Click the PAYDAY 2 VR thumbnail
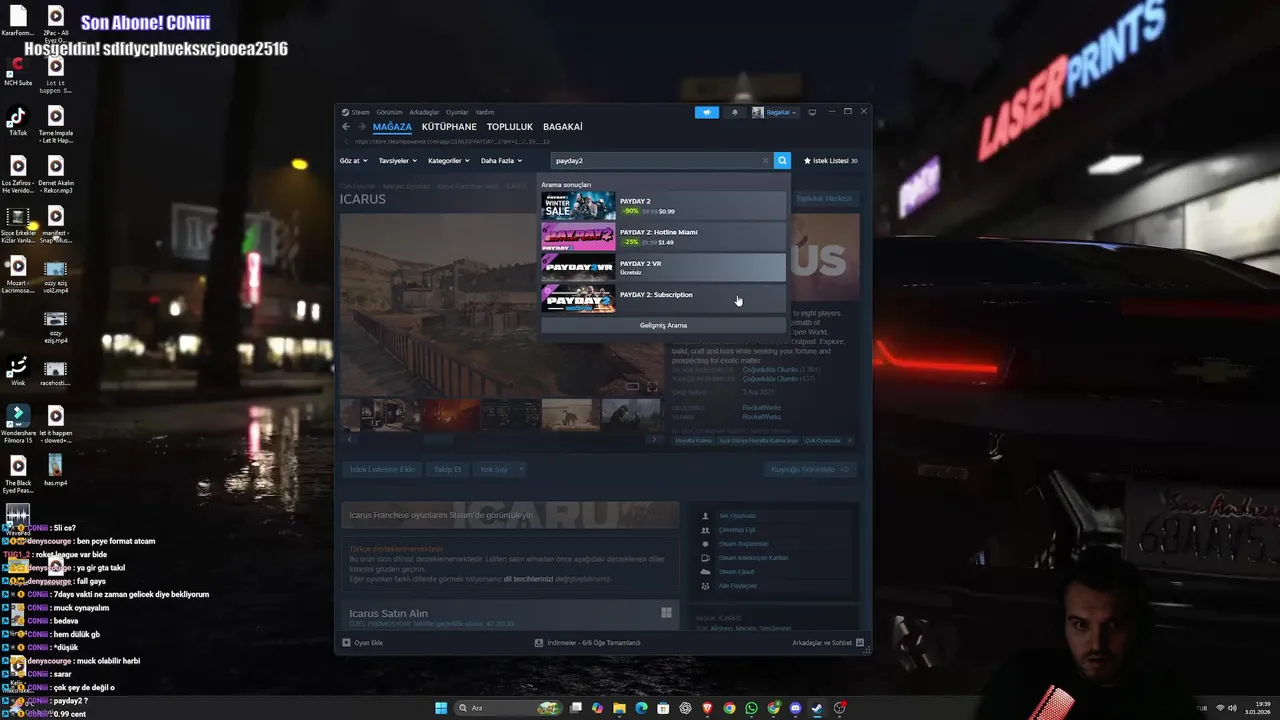The image size is (1280, 720). (x=578, y=268)
